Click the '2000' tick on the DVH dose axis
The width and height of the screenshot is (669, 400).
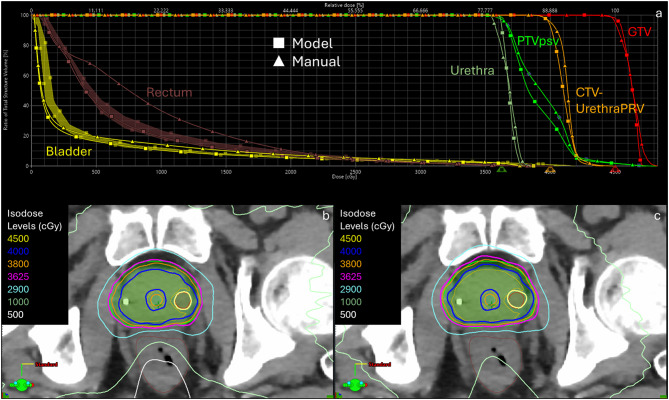coord(291,172)
